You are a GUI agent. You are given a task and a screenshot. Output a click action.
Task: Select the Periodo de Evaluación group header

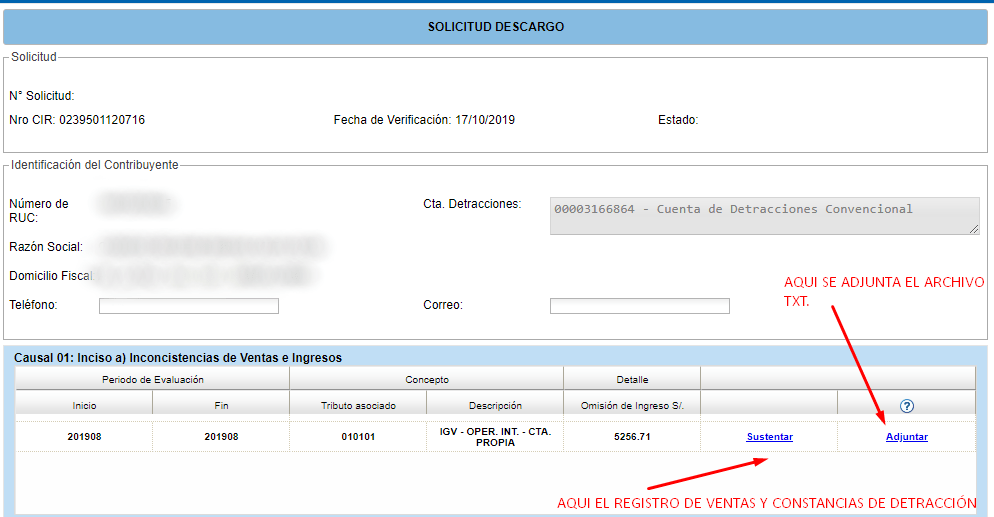point(153,380)
